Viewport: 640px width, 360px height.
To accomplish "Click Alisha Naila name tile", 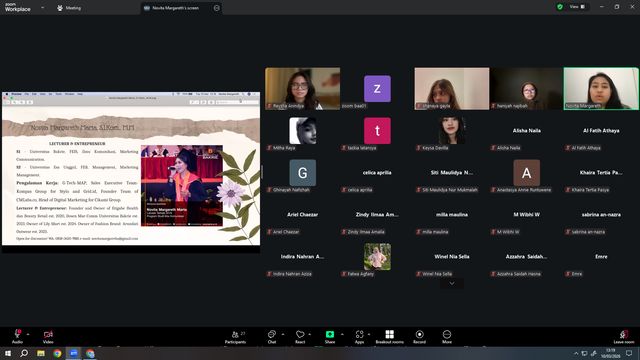I will [x=527, y=131].
